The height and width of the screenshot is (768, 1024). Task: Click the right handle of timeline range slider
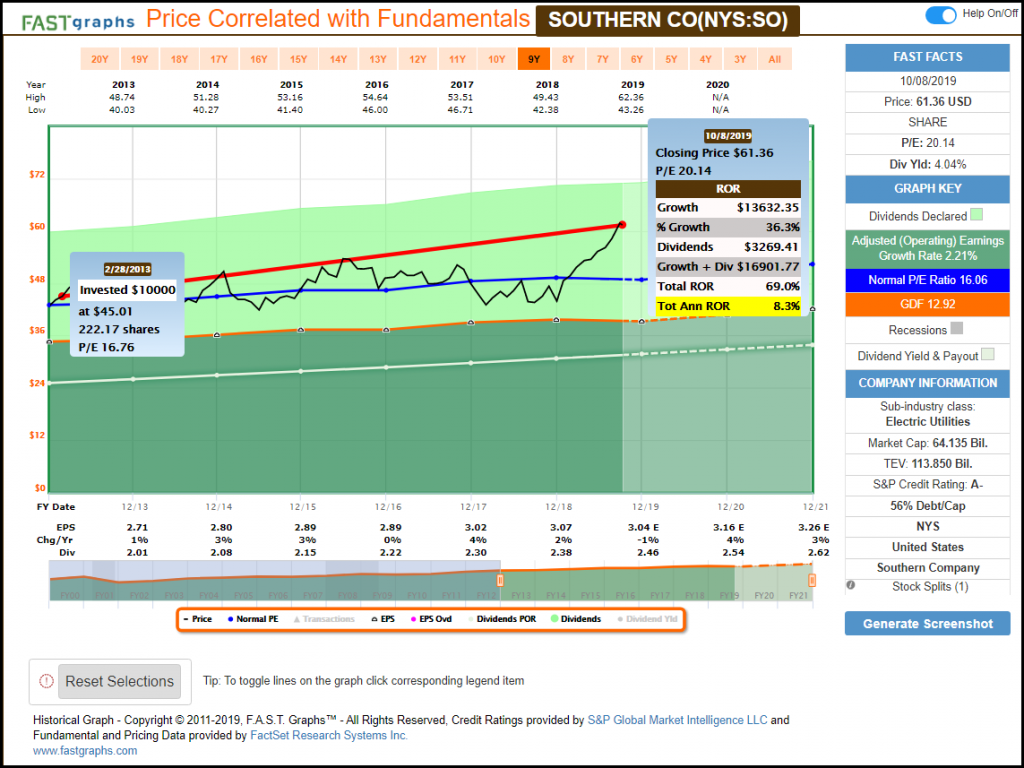812,580
